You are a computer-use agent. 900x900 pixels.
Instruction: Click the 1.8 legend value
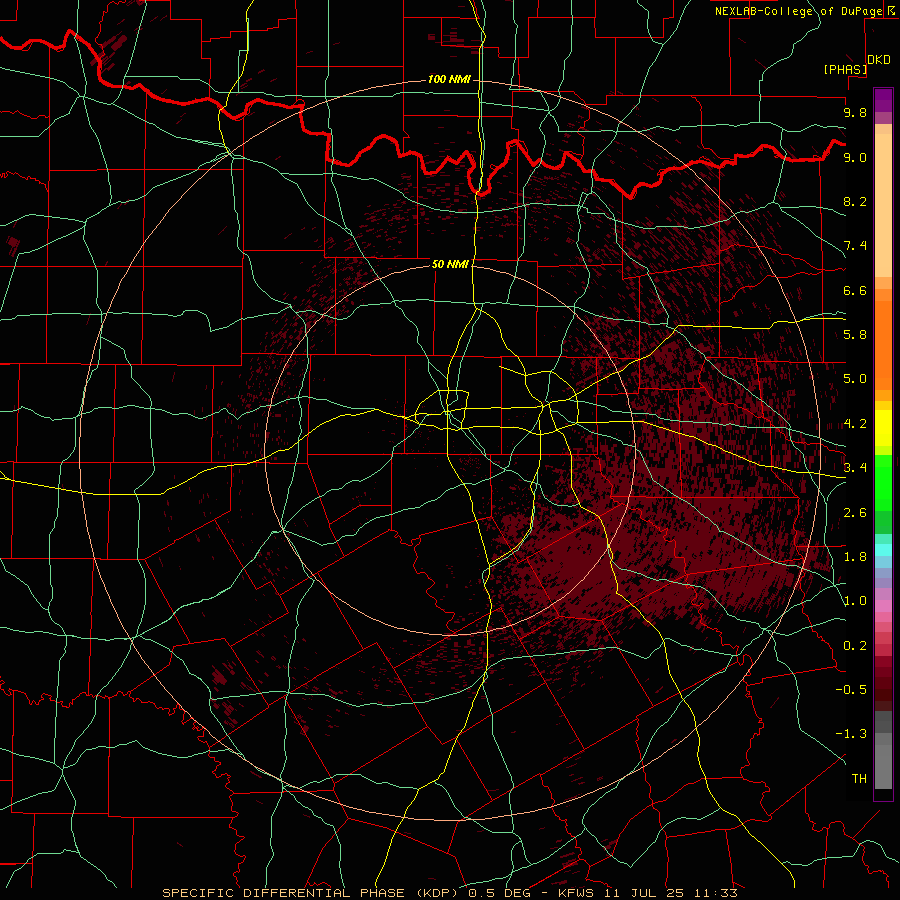(855, 557)
